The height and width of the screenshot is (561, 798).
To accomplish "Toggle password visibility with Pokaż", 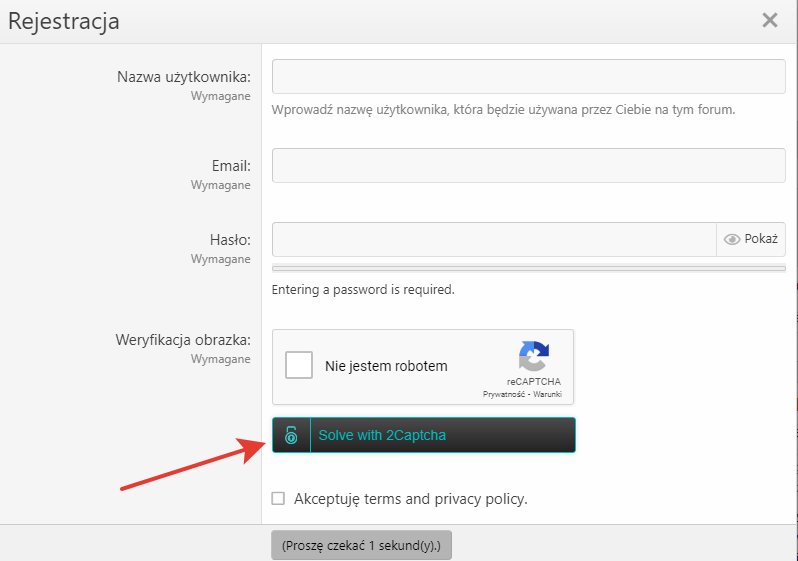I will pos(751,240).
